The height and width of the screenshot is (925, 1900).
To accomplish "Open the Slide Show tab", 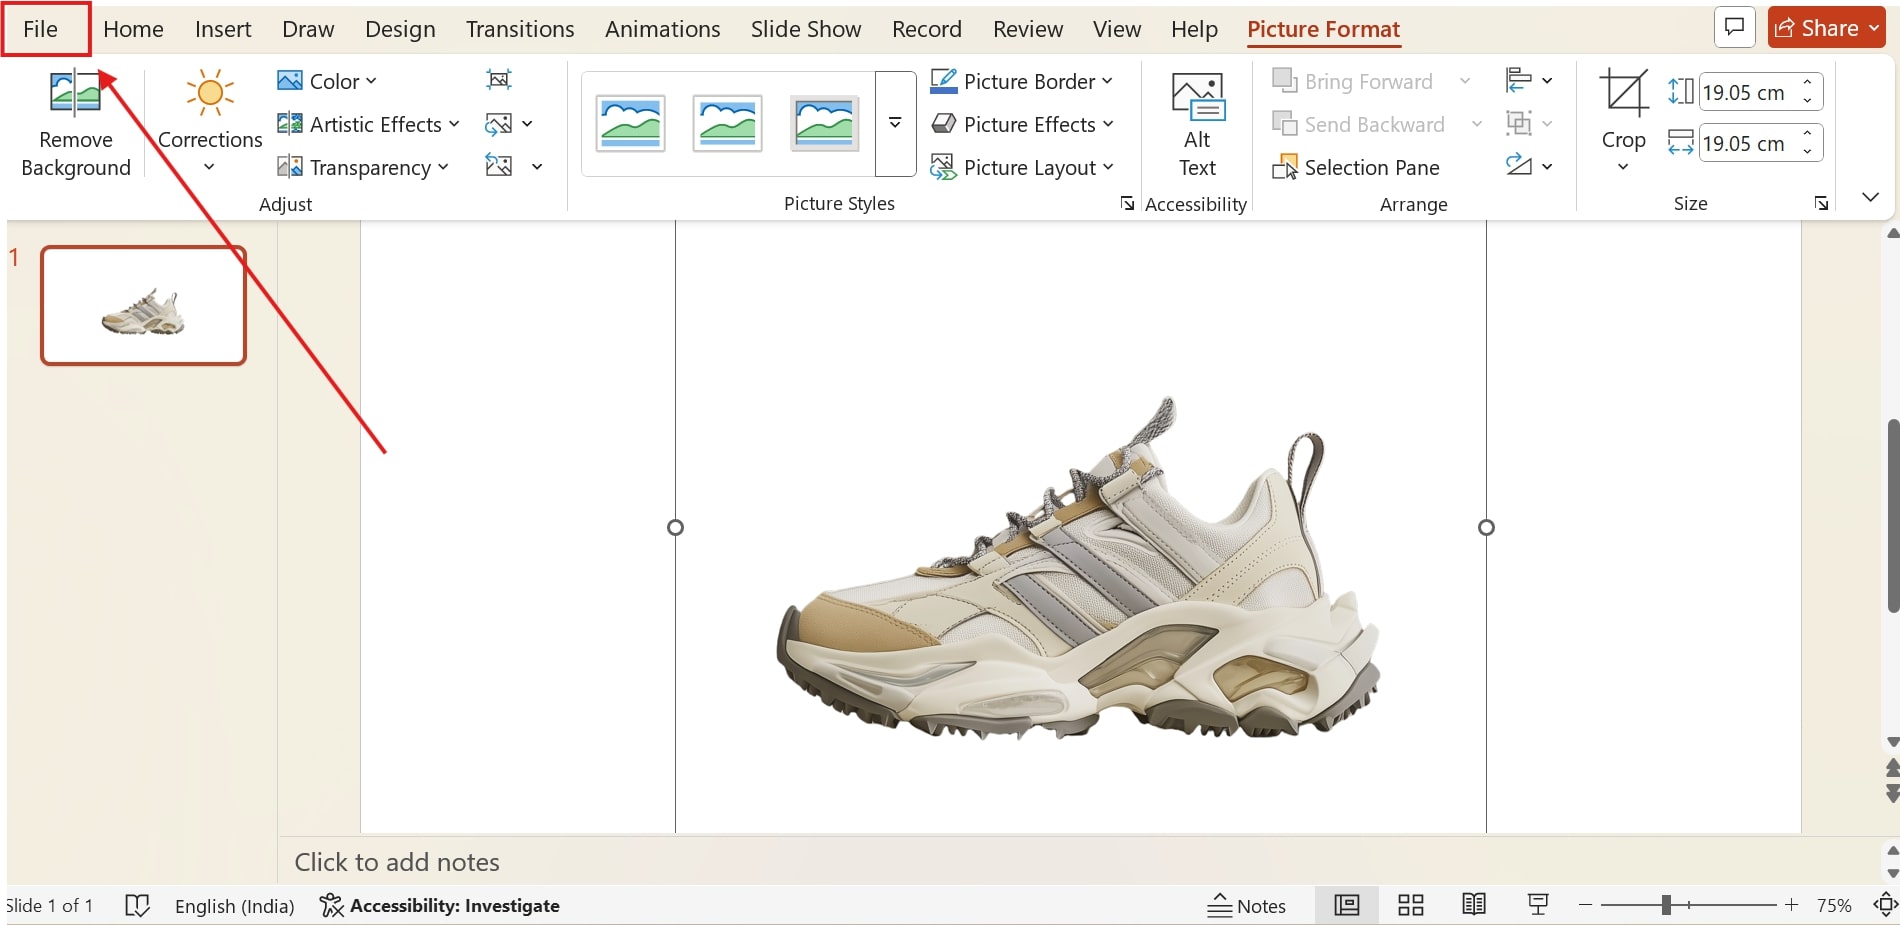I will 806,29.
